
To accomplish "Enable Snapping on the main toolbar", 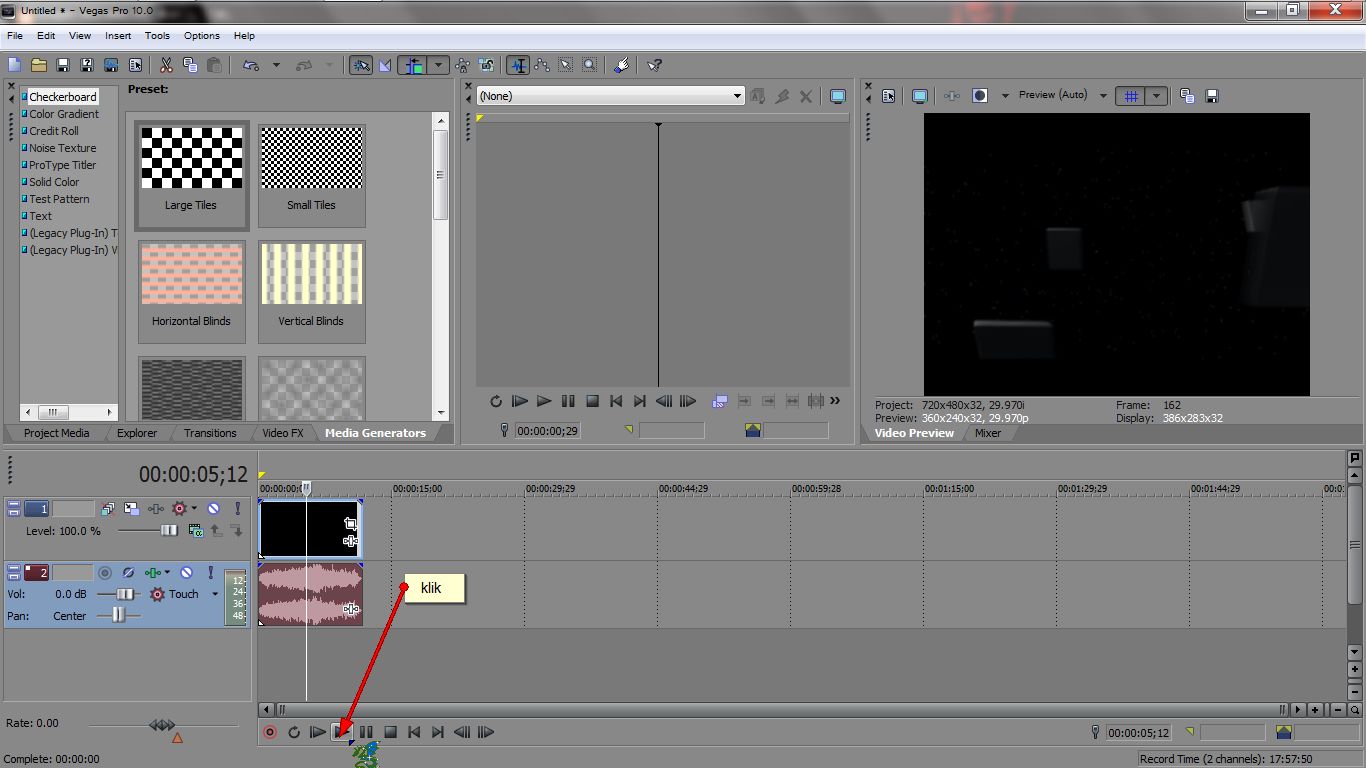I will click(x=412, y=64).
